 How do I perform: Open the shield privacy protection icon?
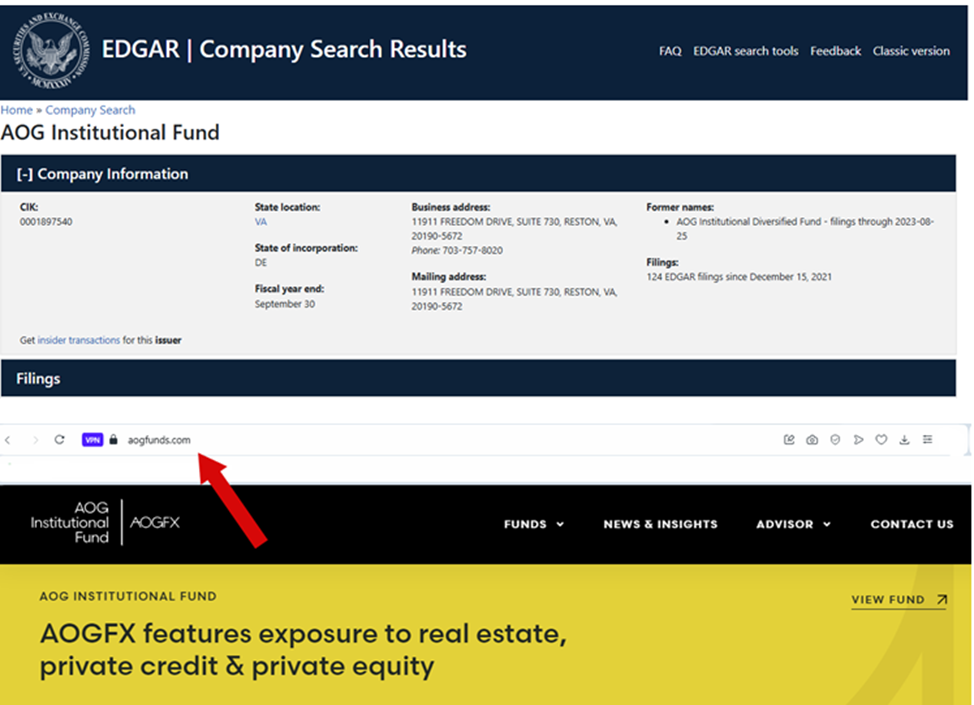click(x=835, y=440)
